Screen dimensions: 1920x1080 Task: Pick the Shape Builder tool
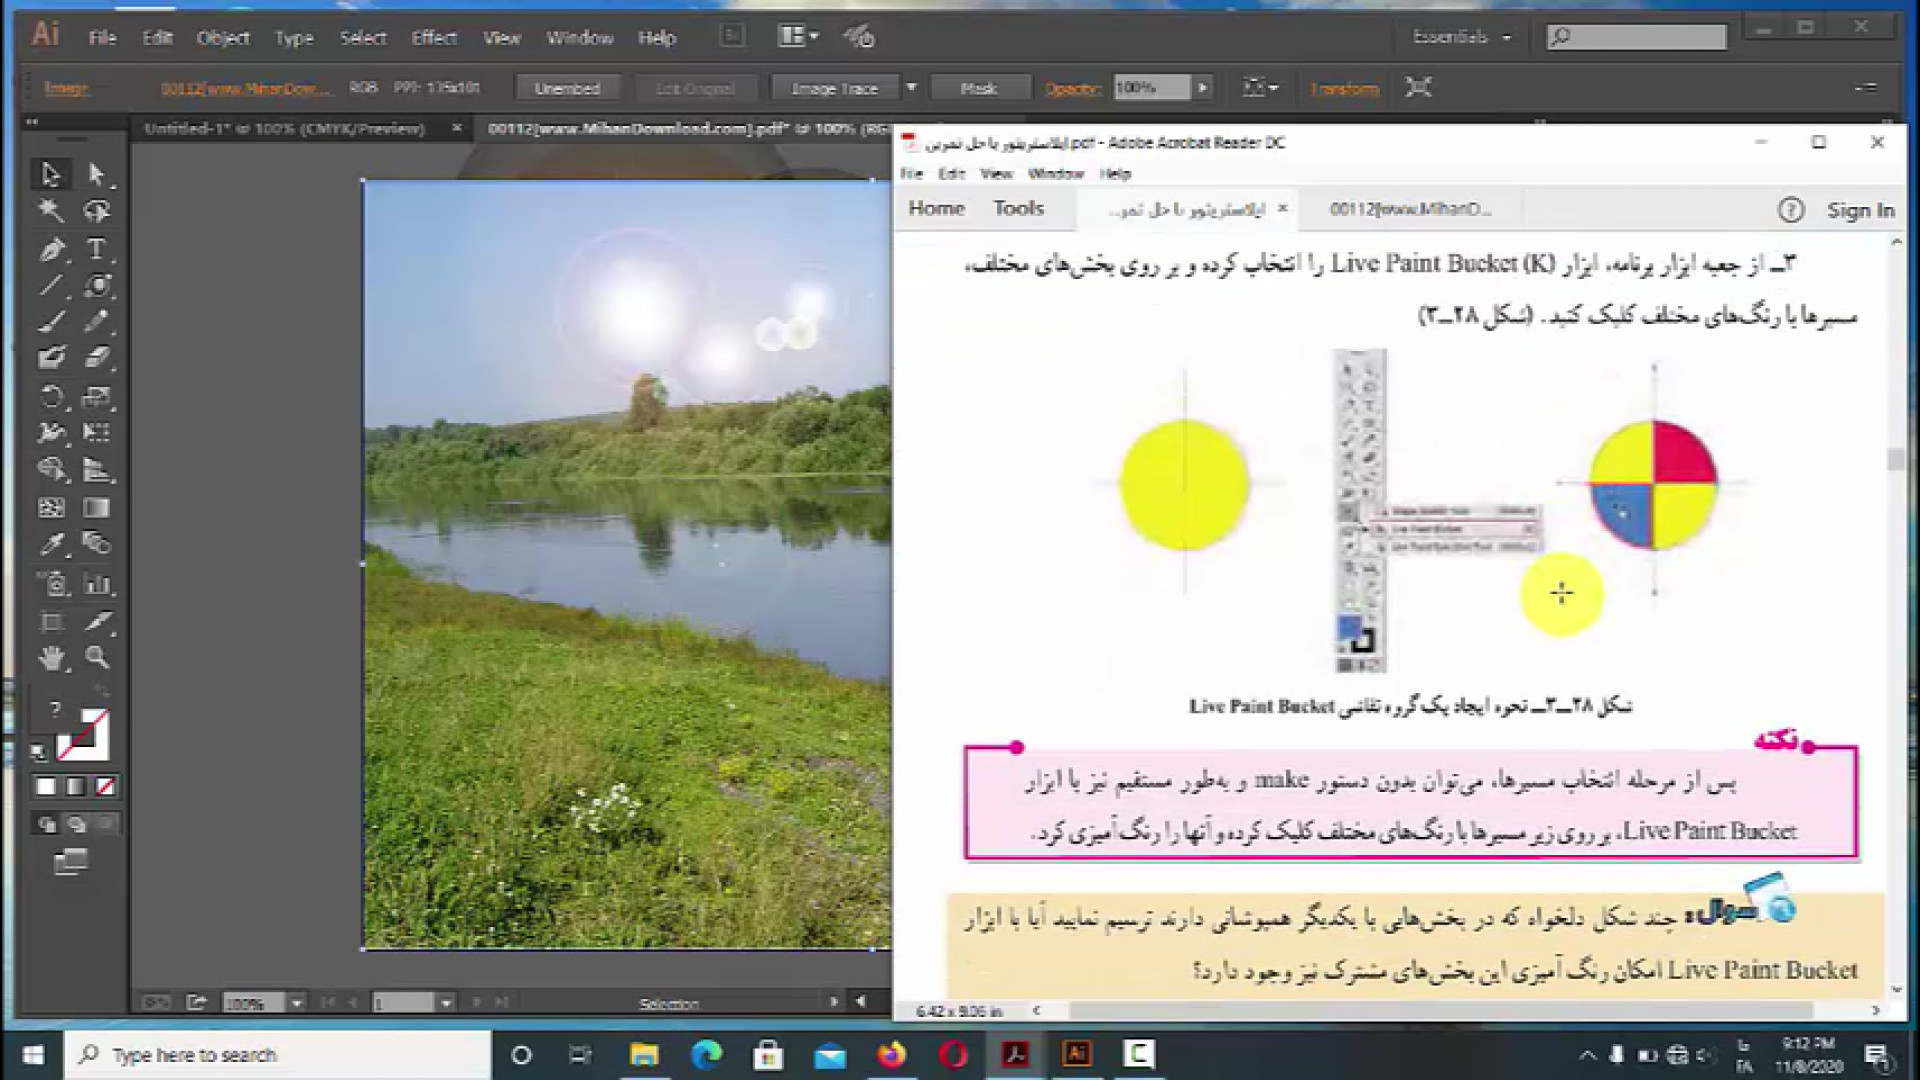51,470
